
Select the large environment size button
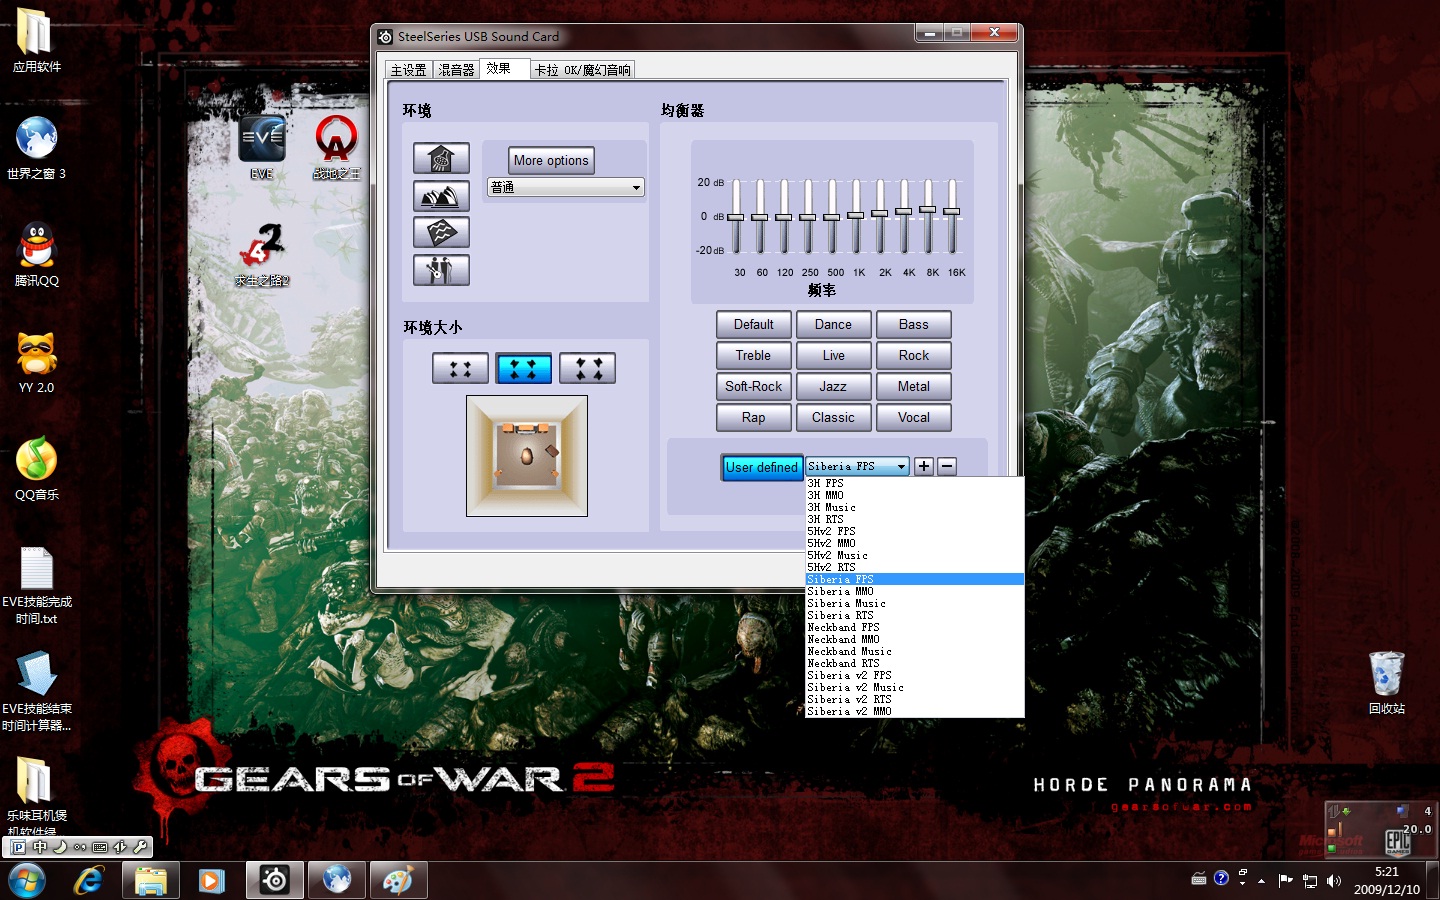click(588, 368)
